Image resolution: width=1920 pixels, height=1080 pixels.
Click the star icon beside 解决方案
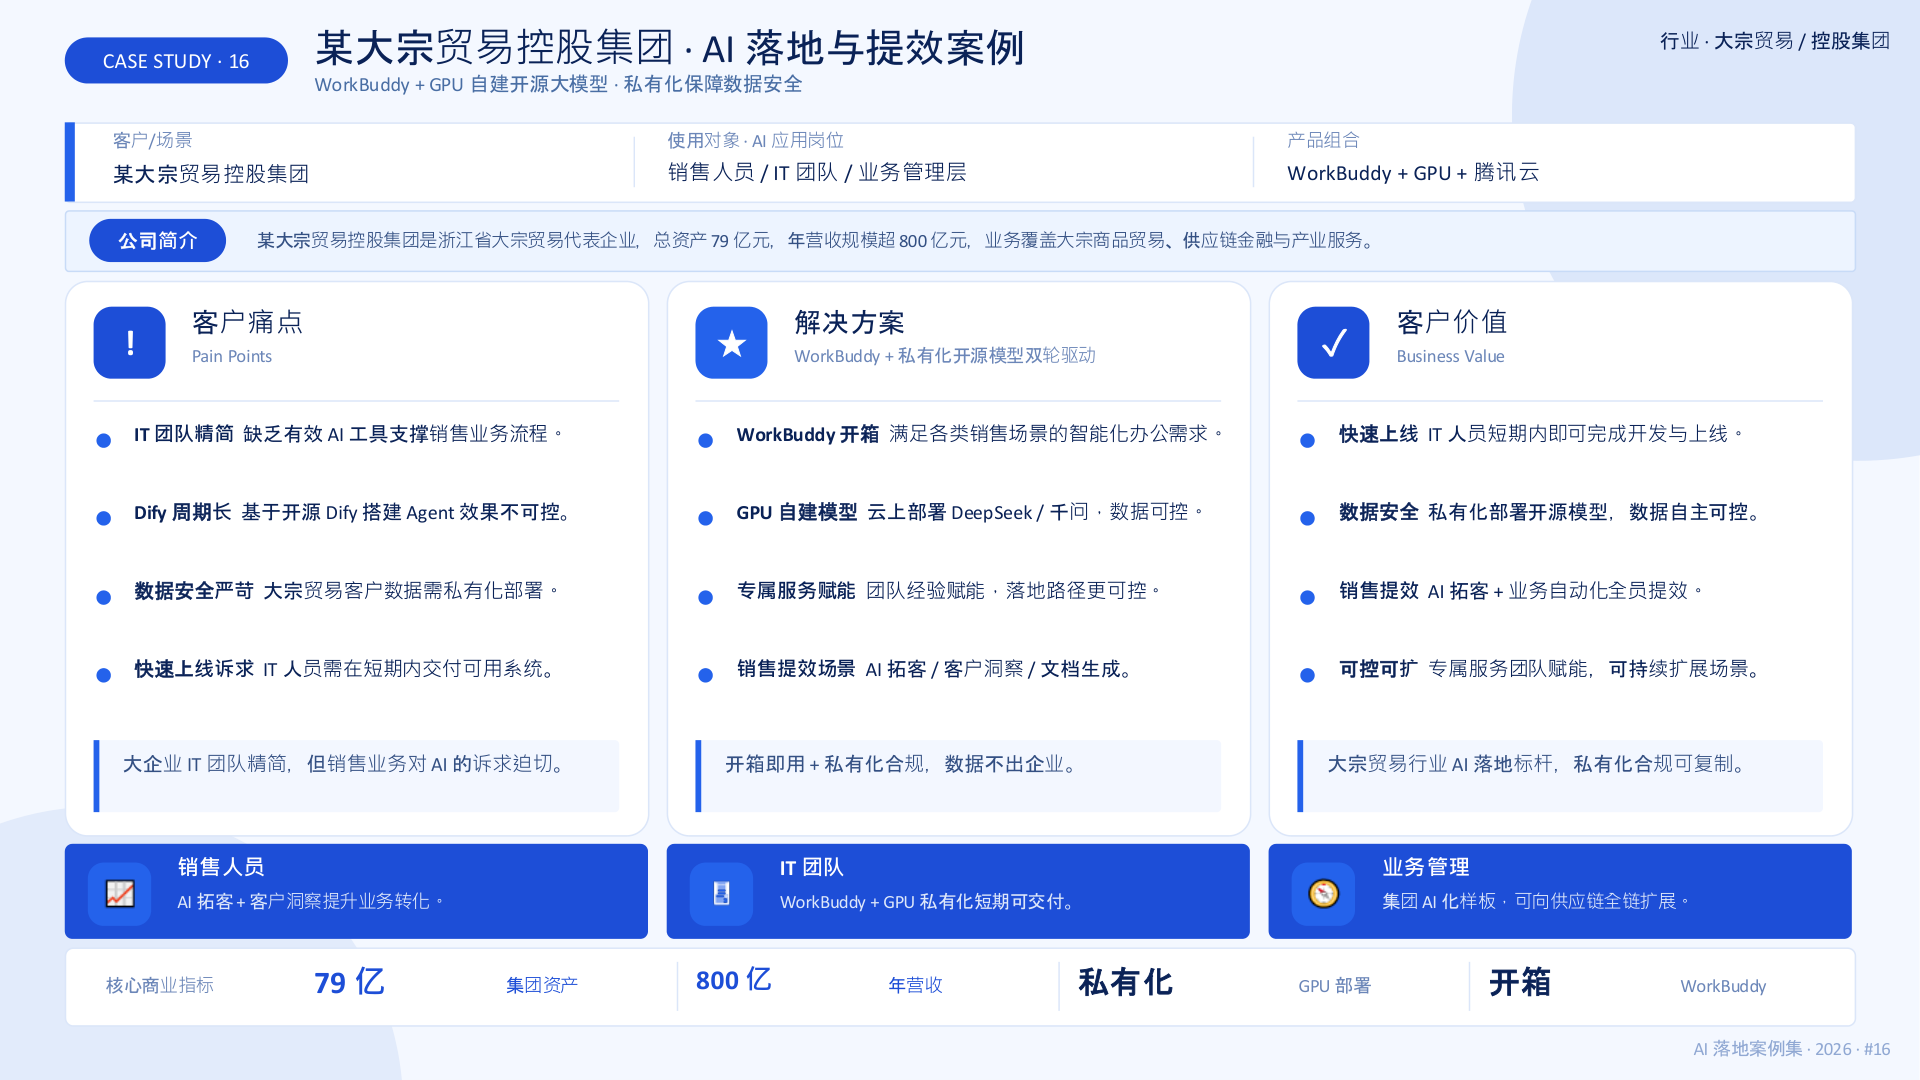(731, 343)
